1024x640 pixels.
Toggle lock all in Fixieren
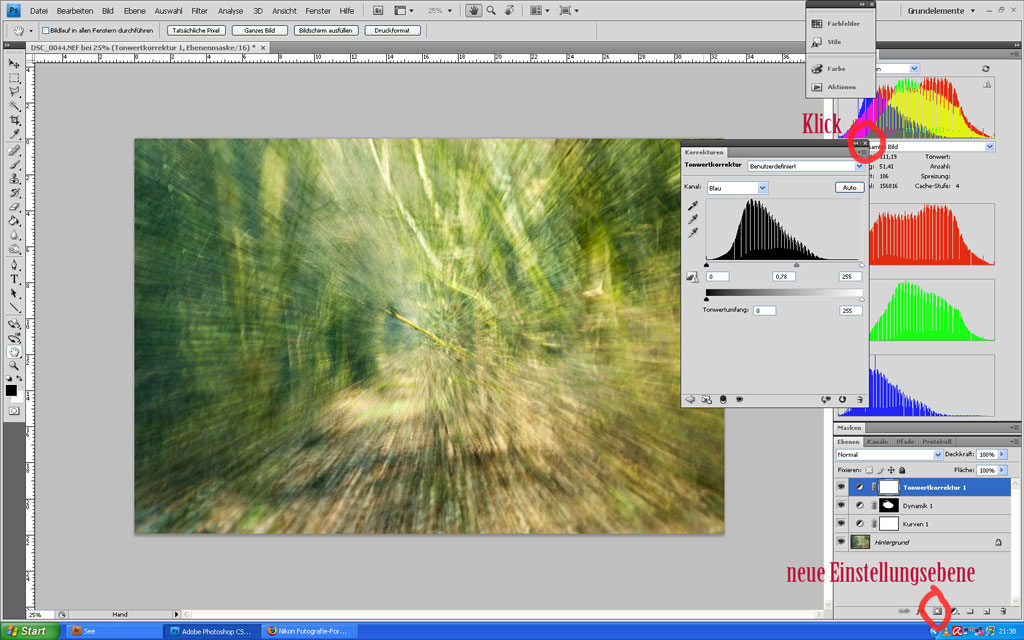point(902,470)
